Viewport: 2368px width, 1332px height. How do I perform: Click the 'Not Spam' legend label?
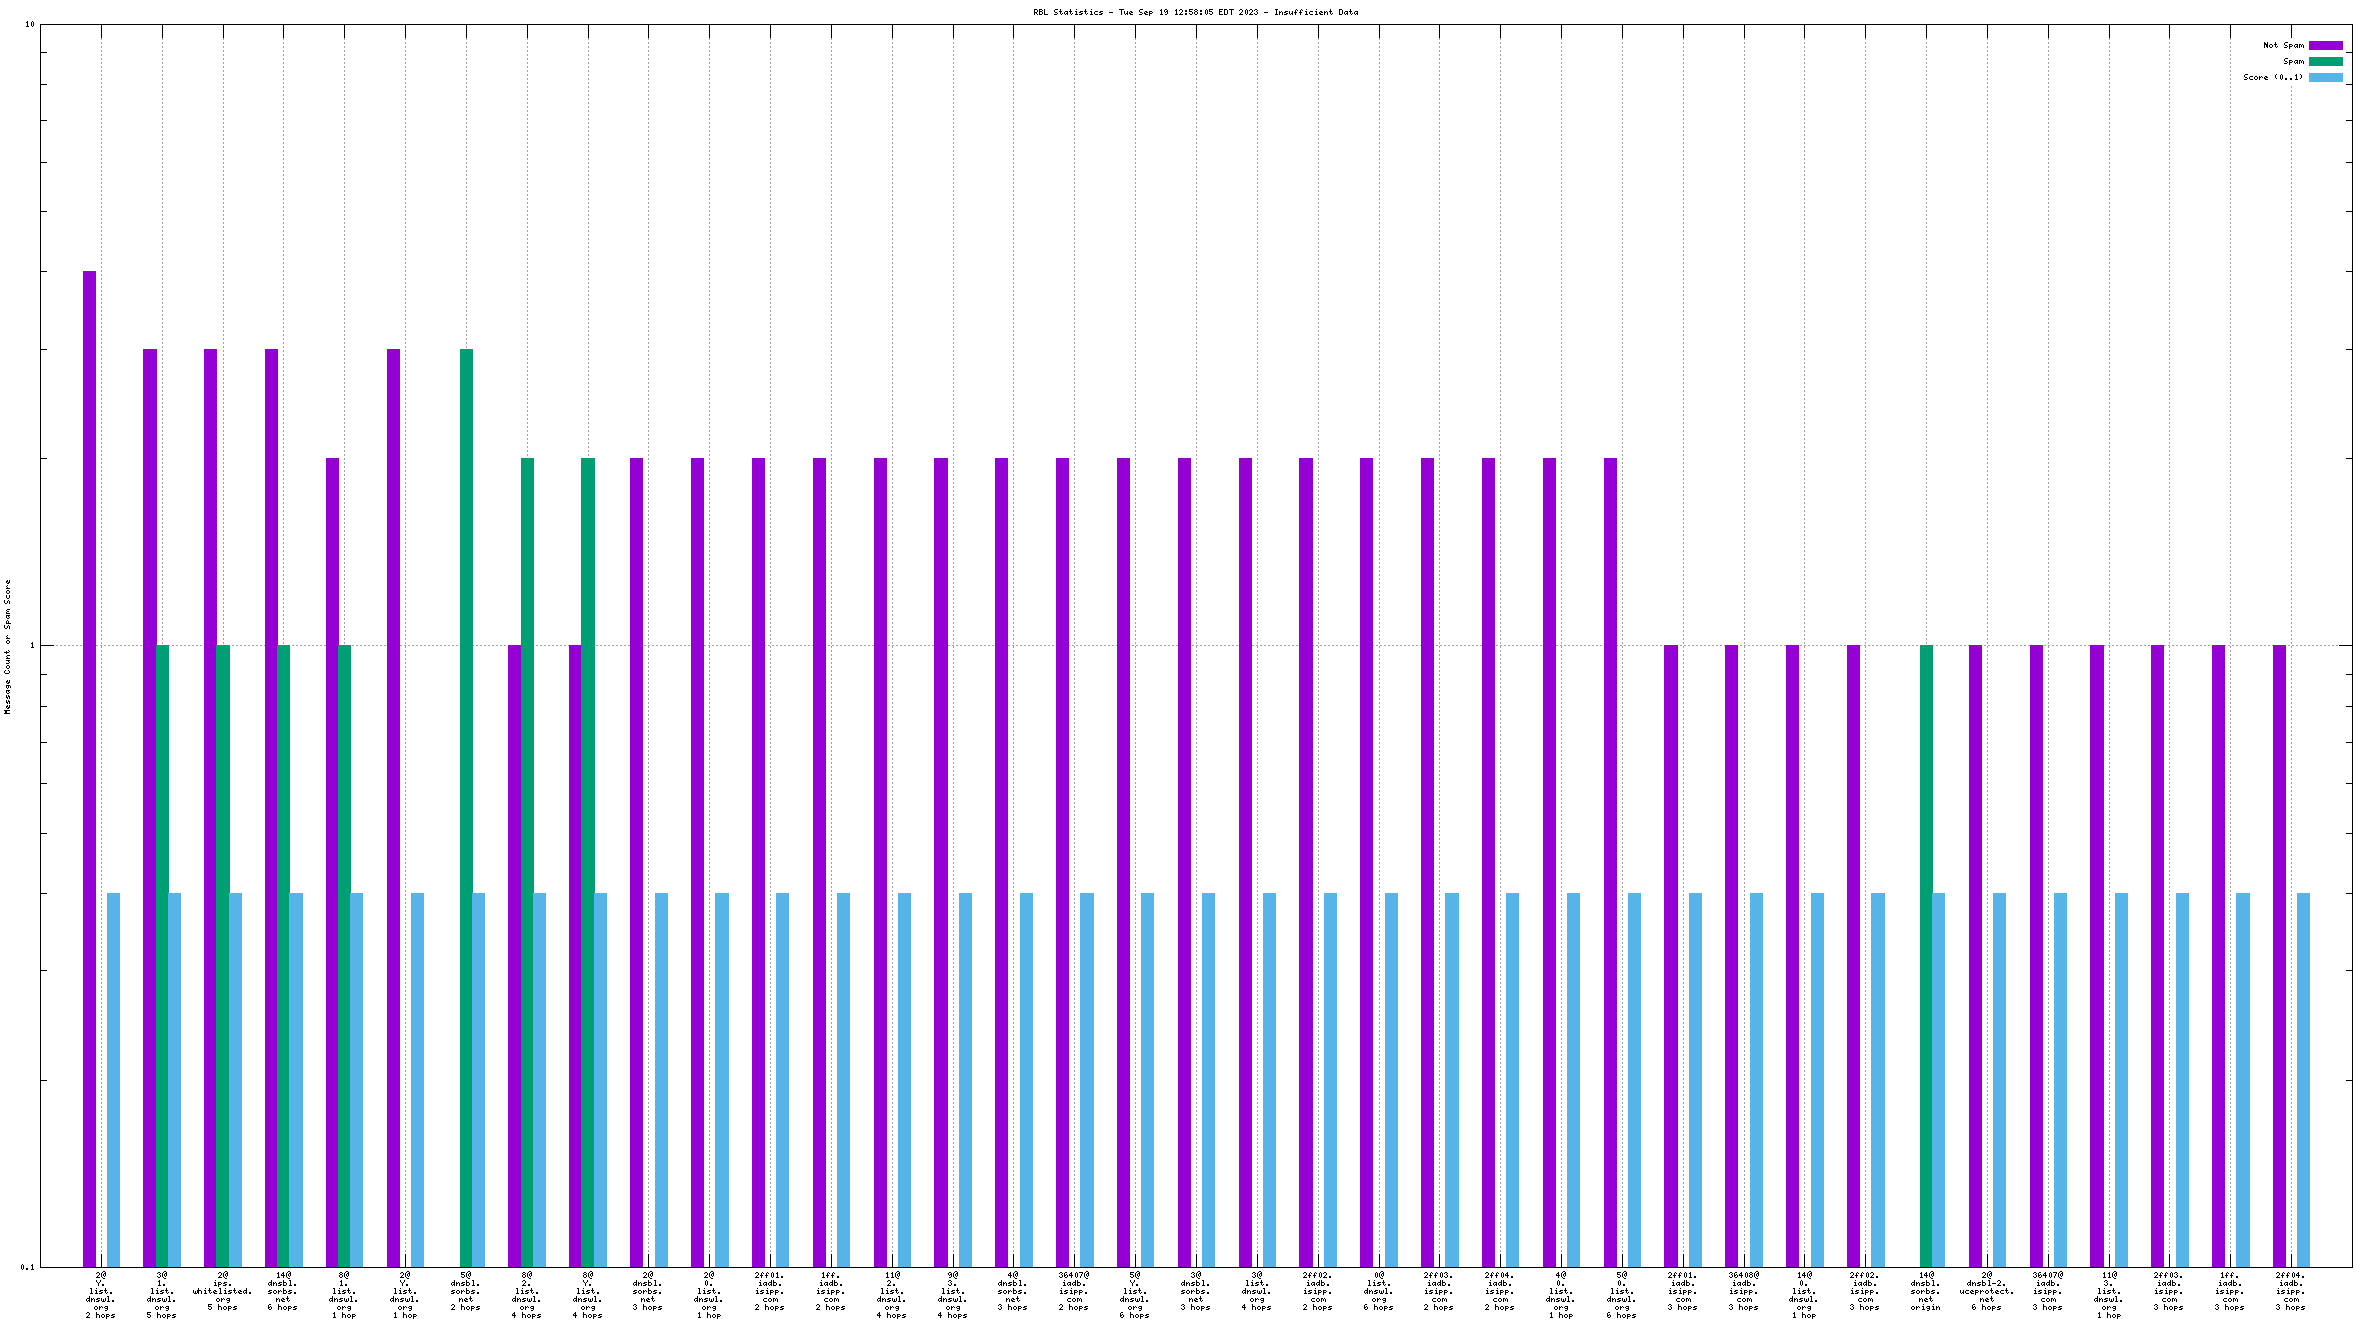[x=2283, y=45]
